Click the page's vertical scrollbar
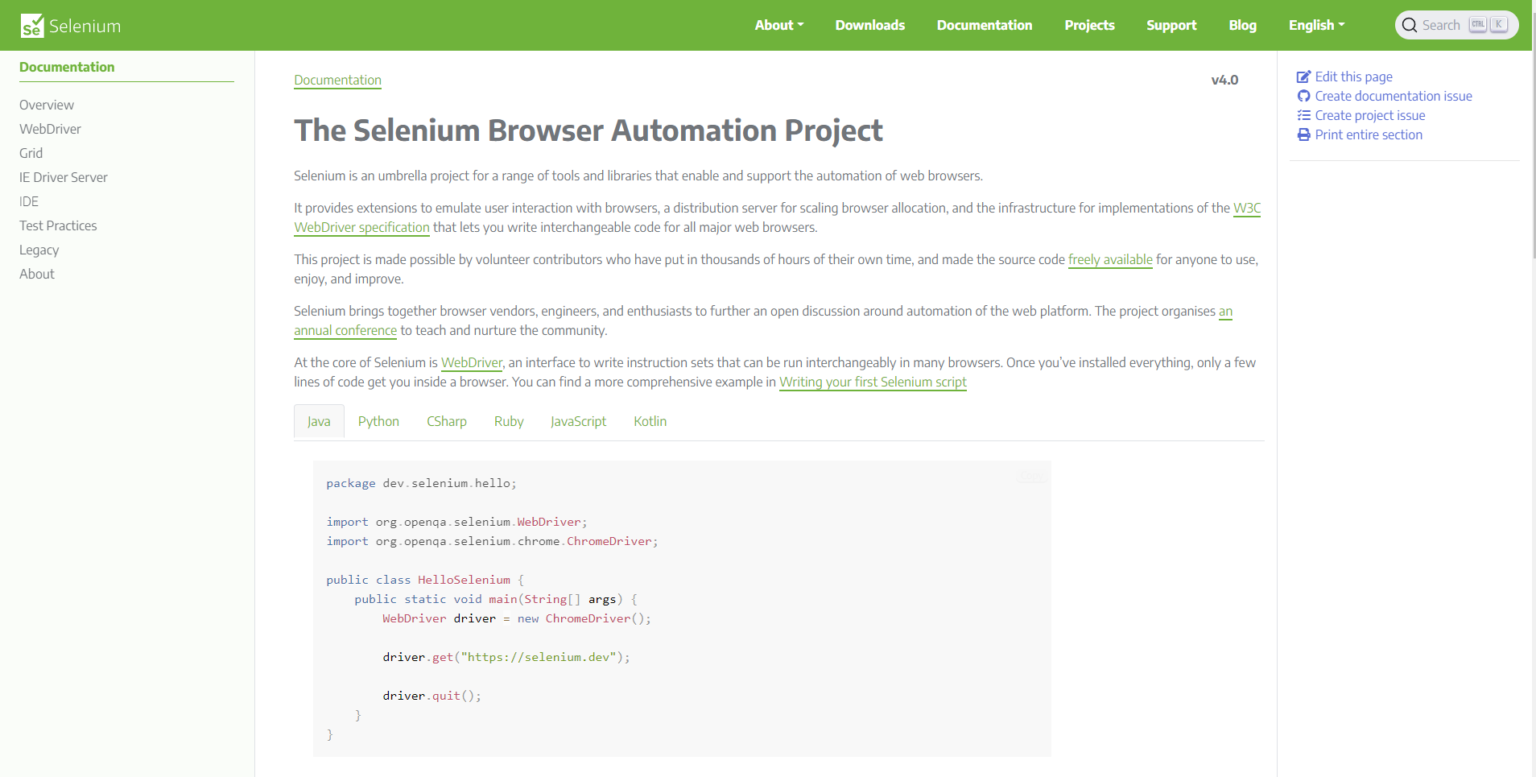1536x777 pixels. coord(1530,150)
